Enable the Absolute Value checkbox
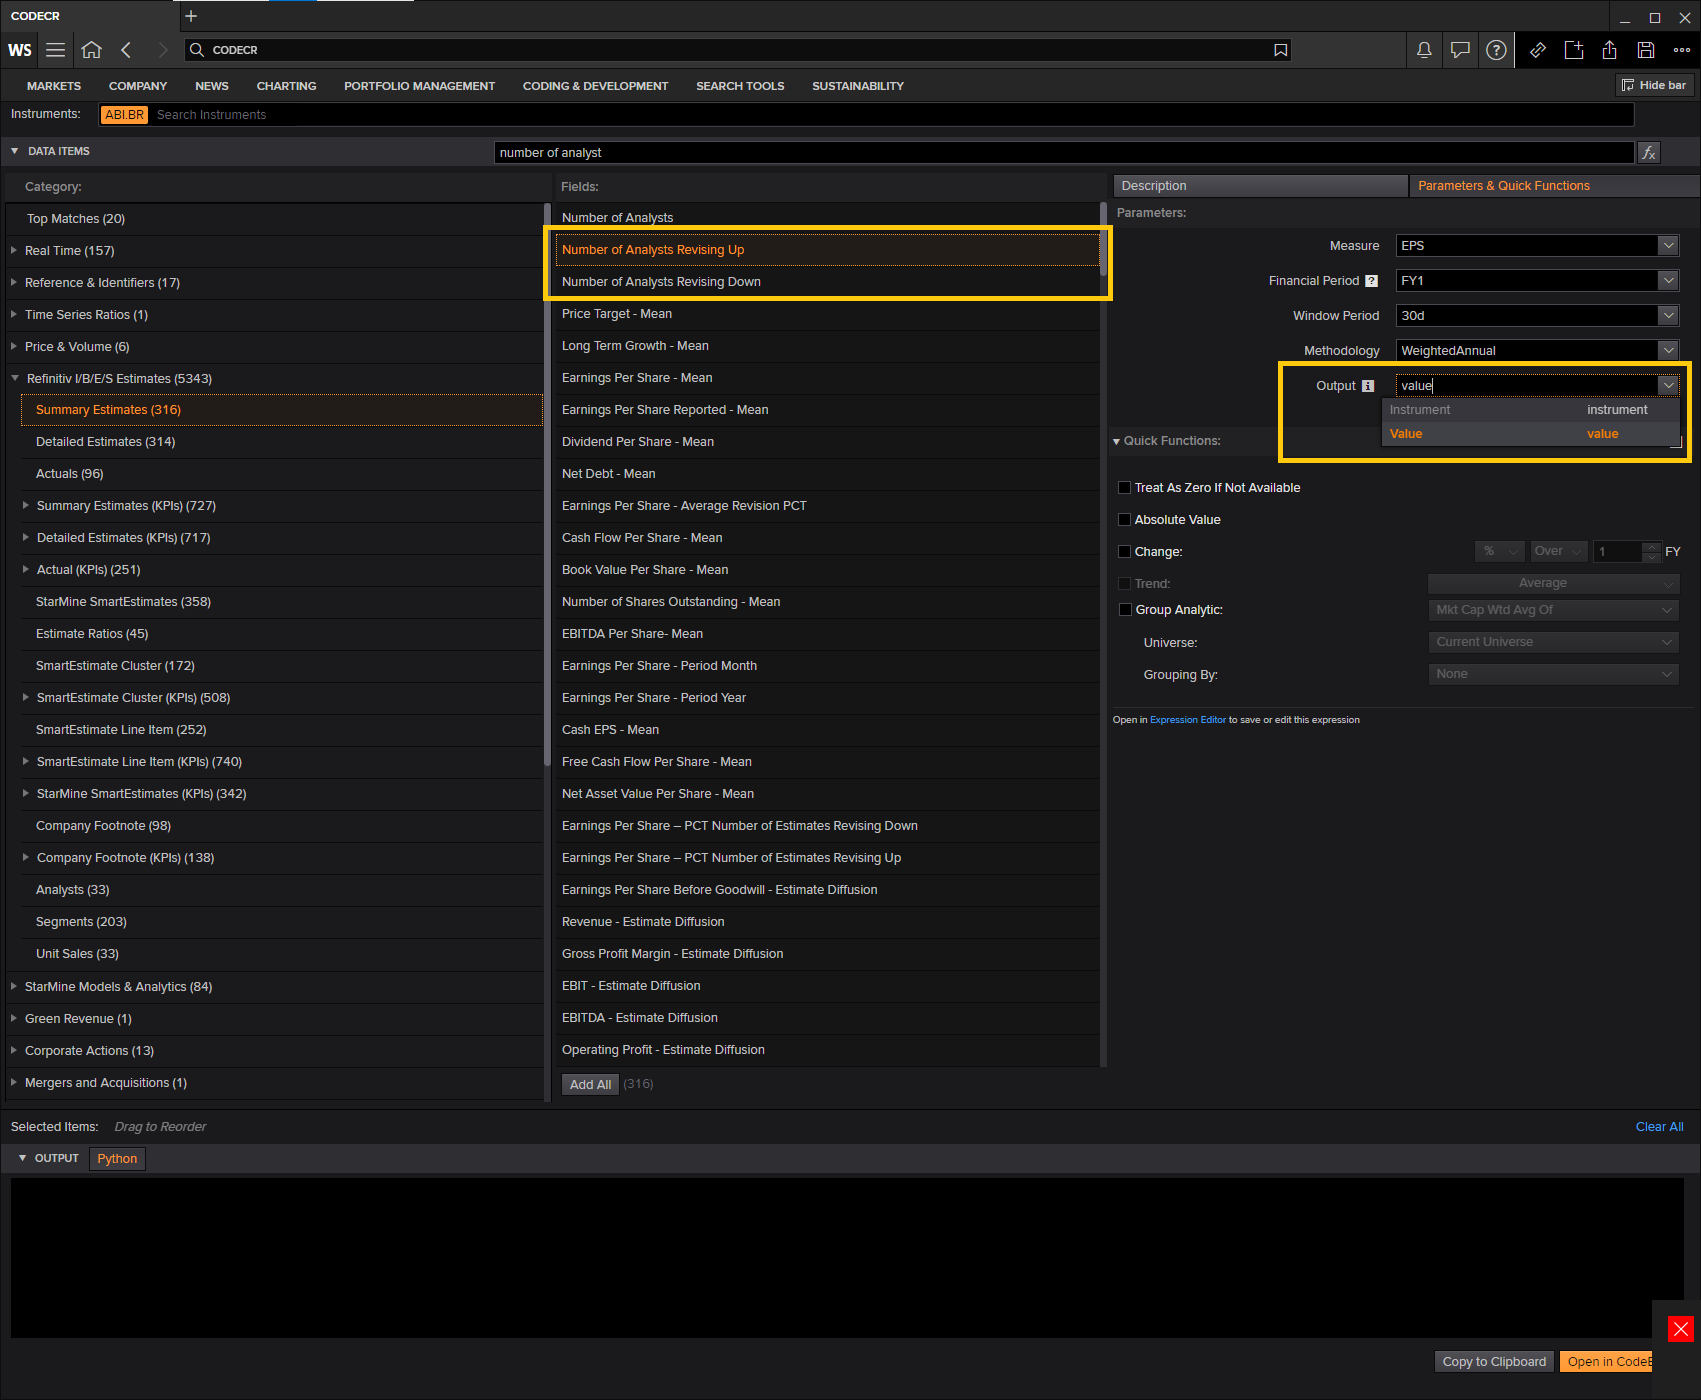The height and width of the screenshot is (1400, 1701). 1124,520
